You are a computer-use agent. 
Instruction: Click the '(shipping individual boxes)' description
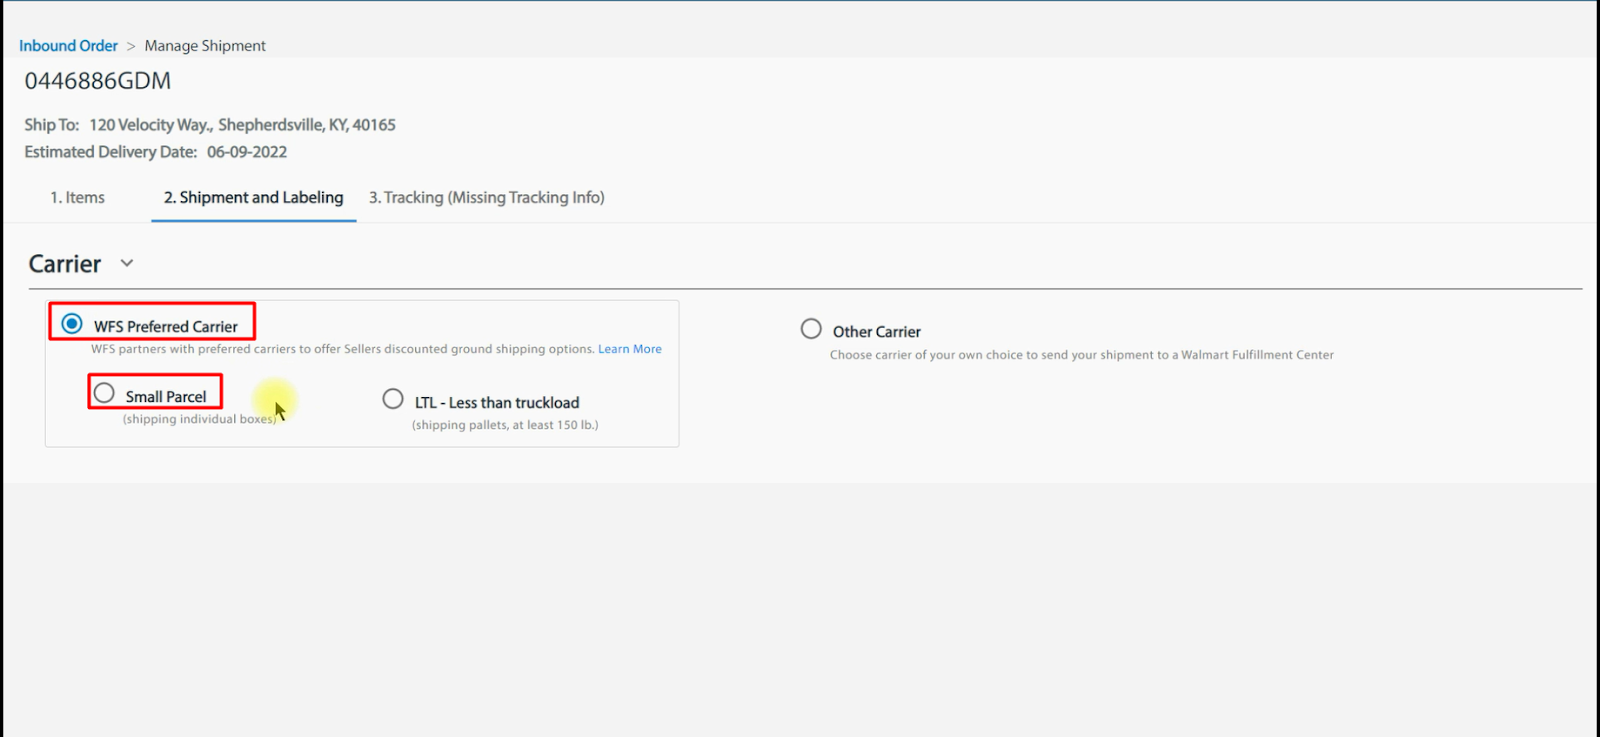point(199,419)
